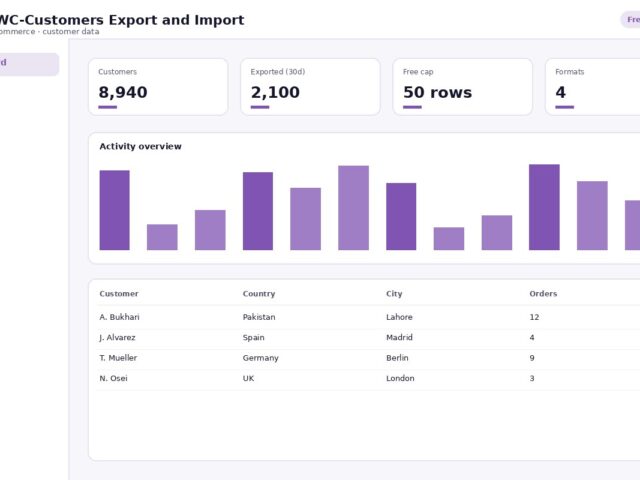
Task: Click order count 4 in Alvarez row
Action: (x=532, y=338)
